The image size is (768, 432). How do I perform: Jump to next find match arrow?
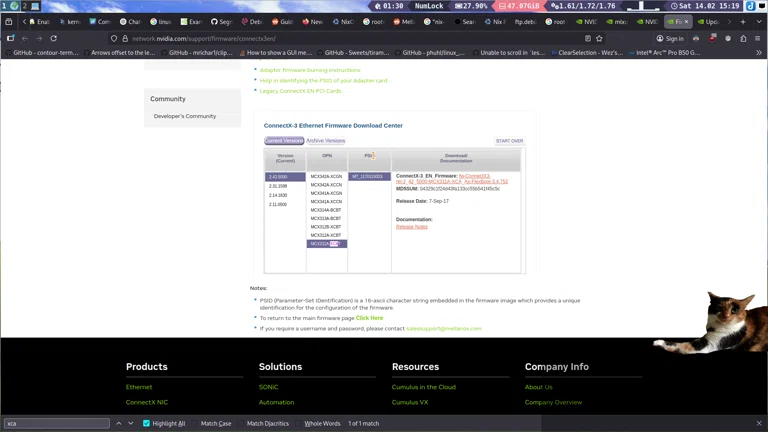(x=130, y=423)
